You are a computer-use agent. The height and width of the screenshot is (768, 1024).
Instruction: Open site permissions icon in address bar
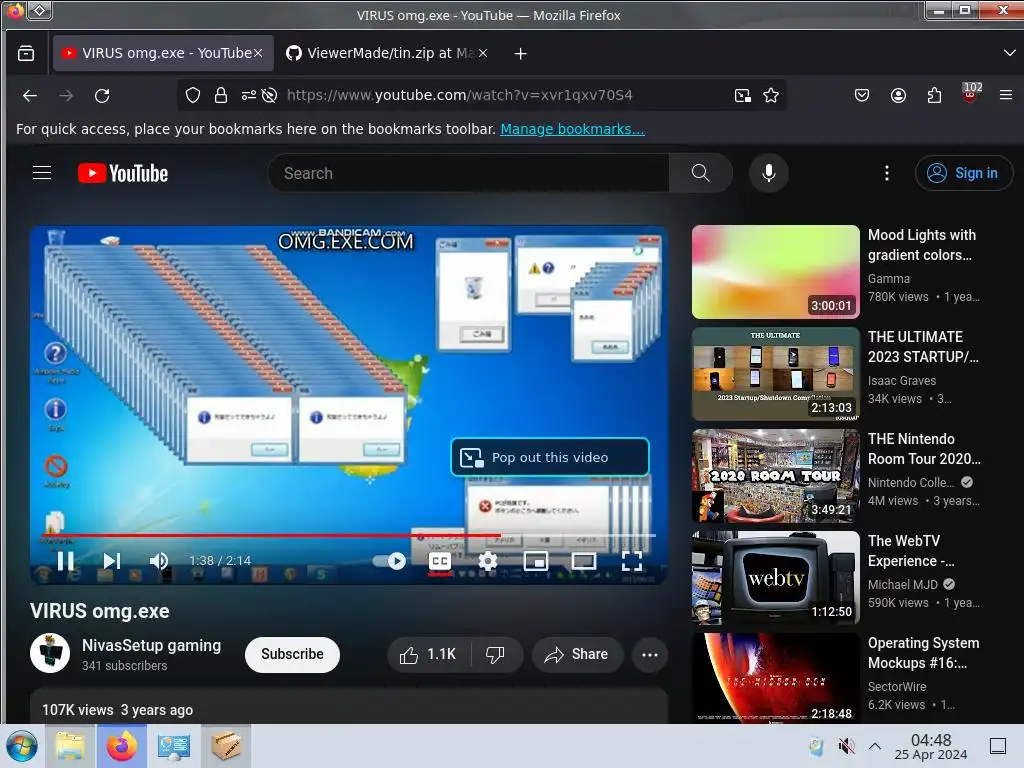pos(249,95)
